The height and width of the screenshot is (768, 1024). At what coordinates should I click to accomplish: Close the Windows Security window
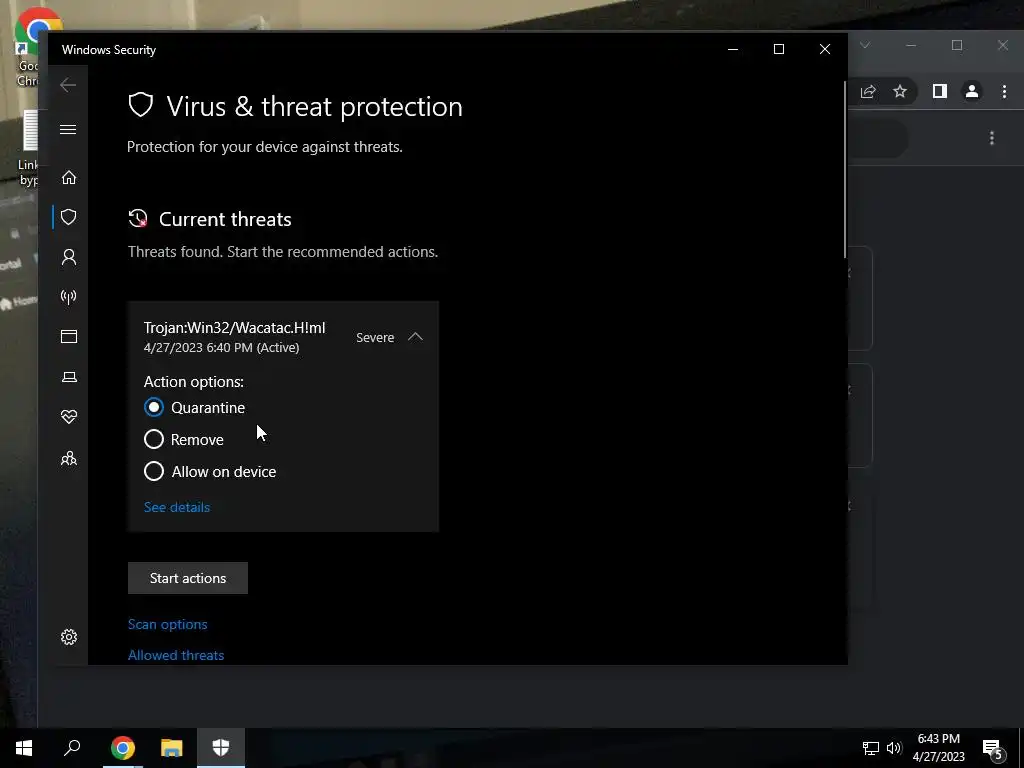point(825,50)
